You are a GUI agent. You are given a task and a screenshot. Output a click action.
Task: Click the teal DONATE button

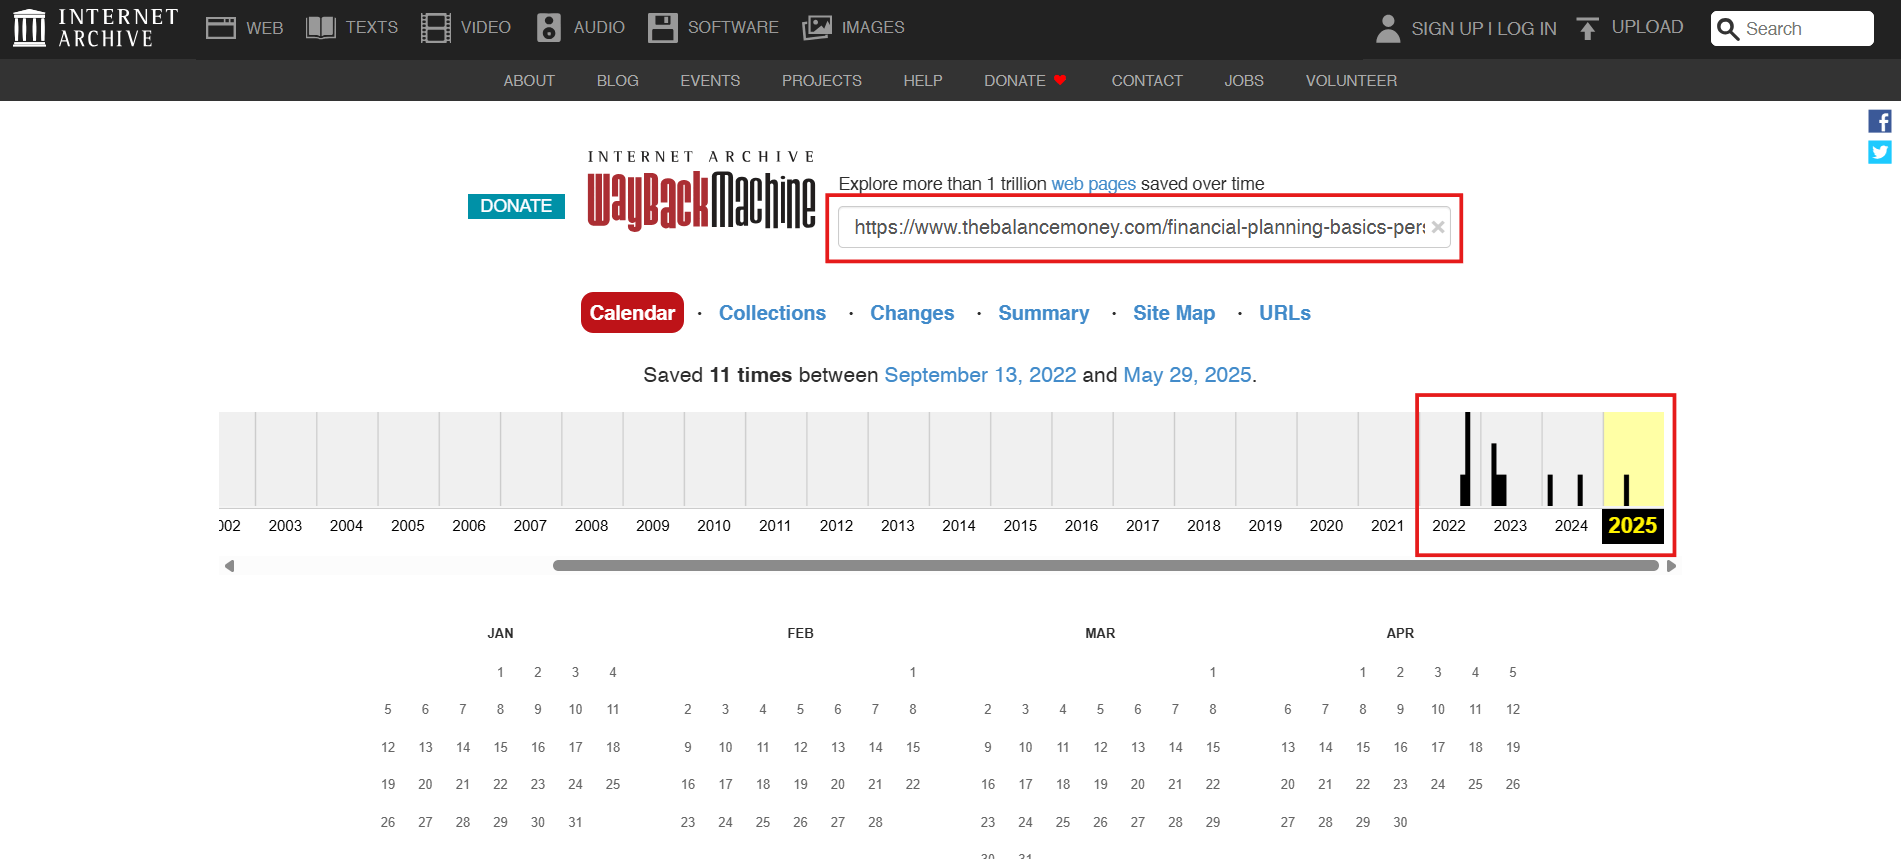coord(516,206)
